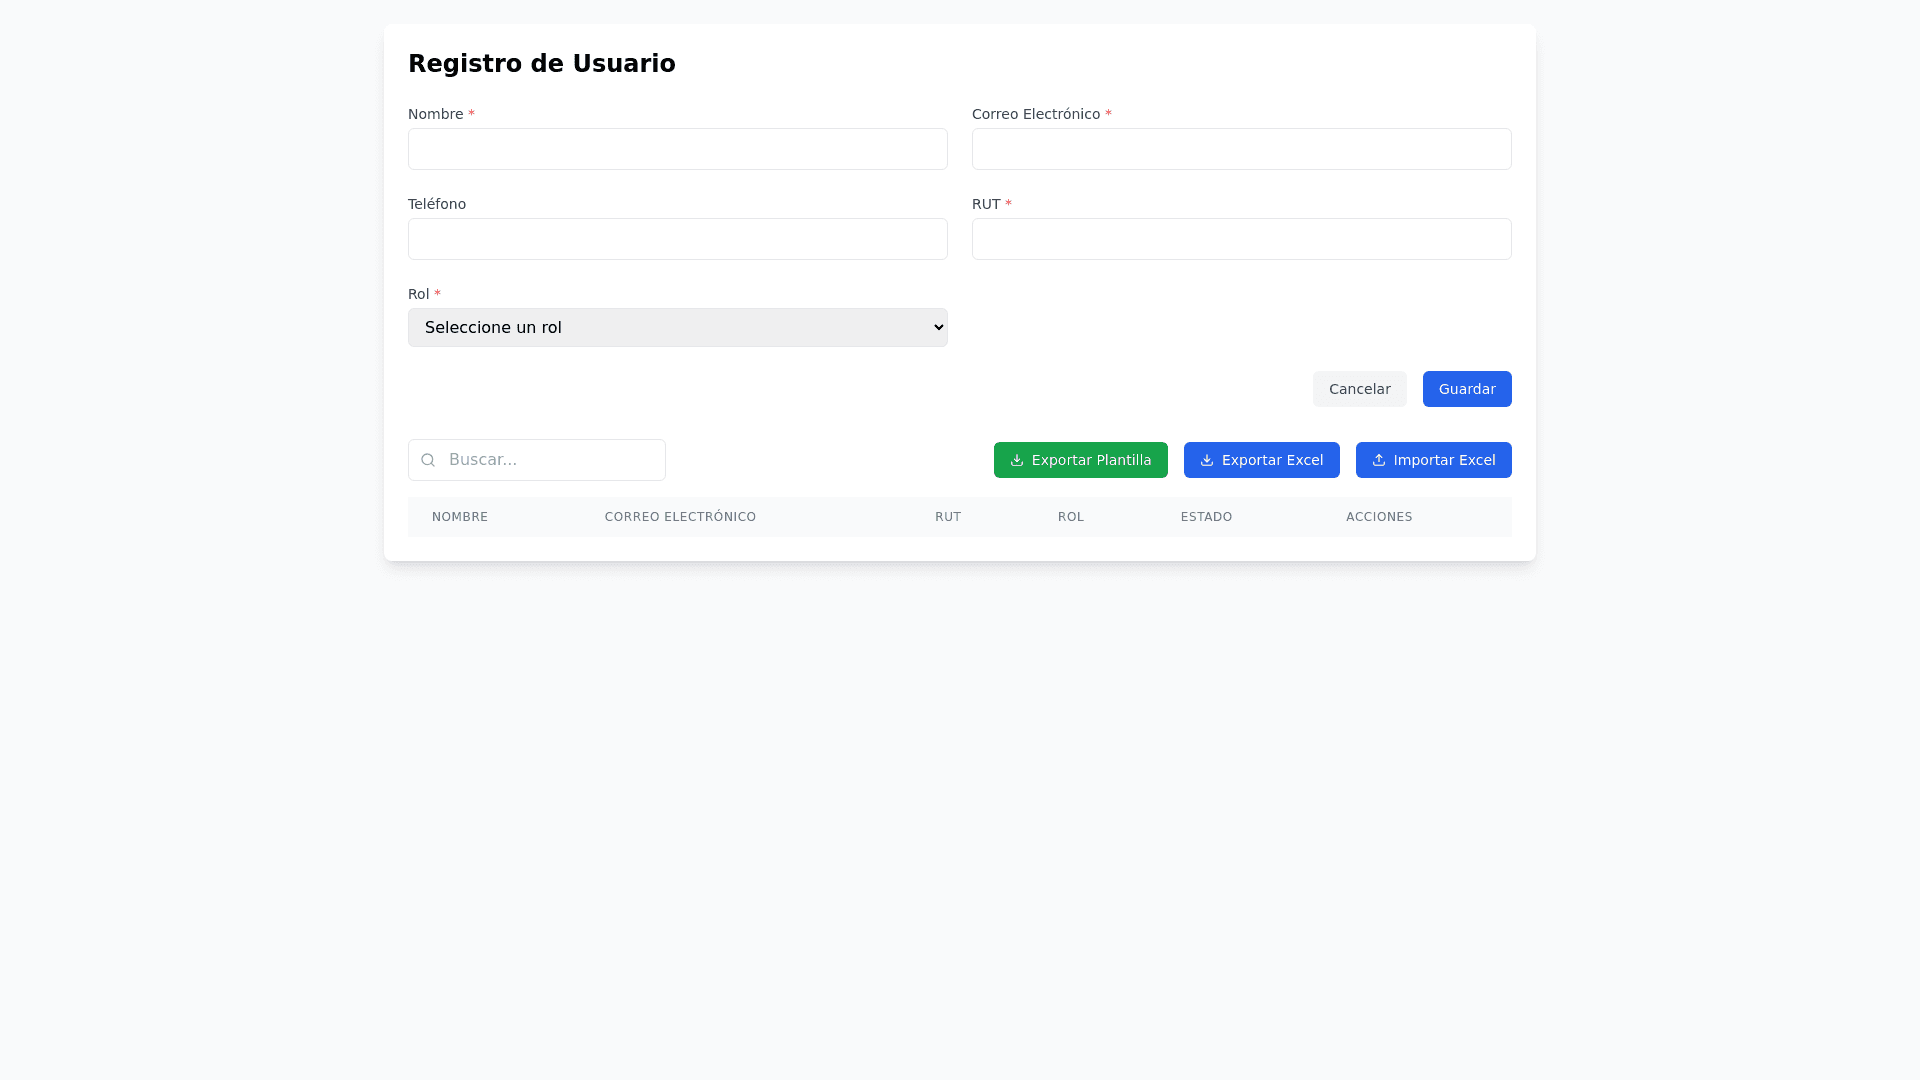Viewport: 1920px width, 1080px height.
Task: Click into the RUT input field
Action: [1241, 239]
